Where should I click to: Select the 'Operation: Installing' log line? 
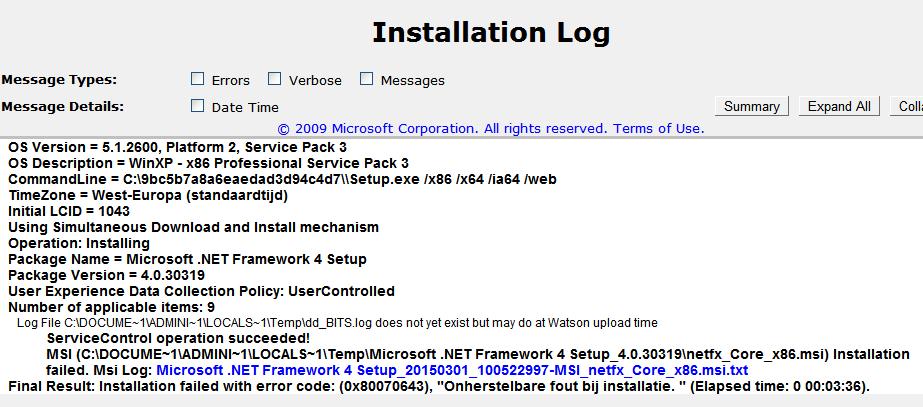[79, 243]
